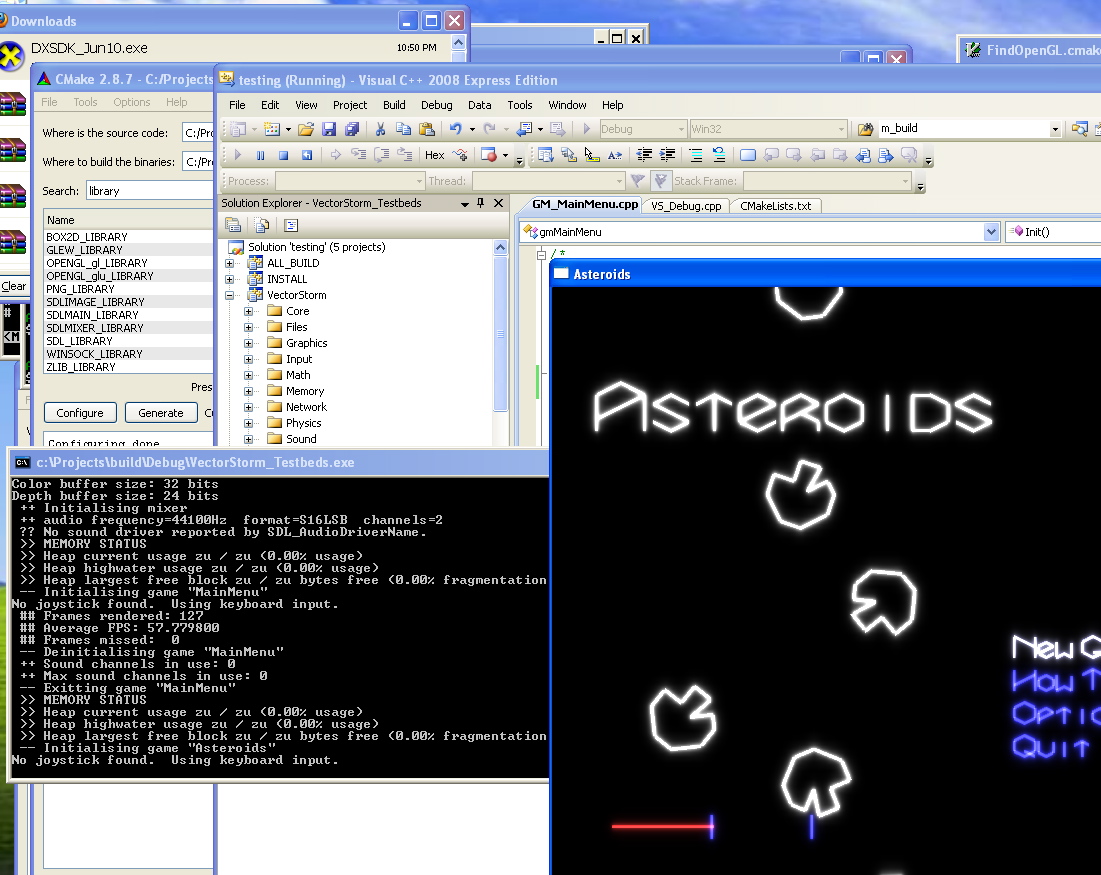1101x875 pixels.
Task: Click the Navigate Backward icon
Action: [x=524, y=129]
